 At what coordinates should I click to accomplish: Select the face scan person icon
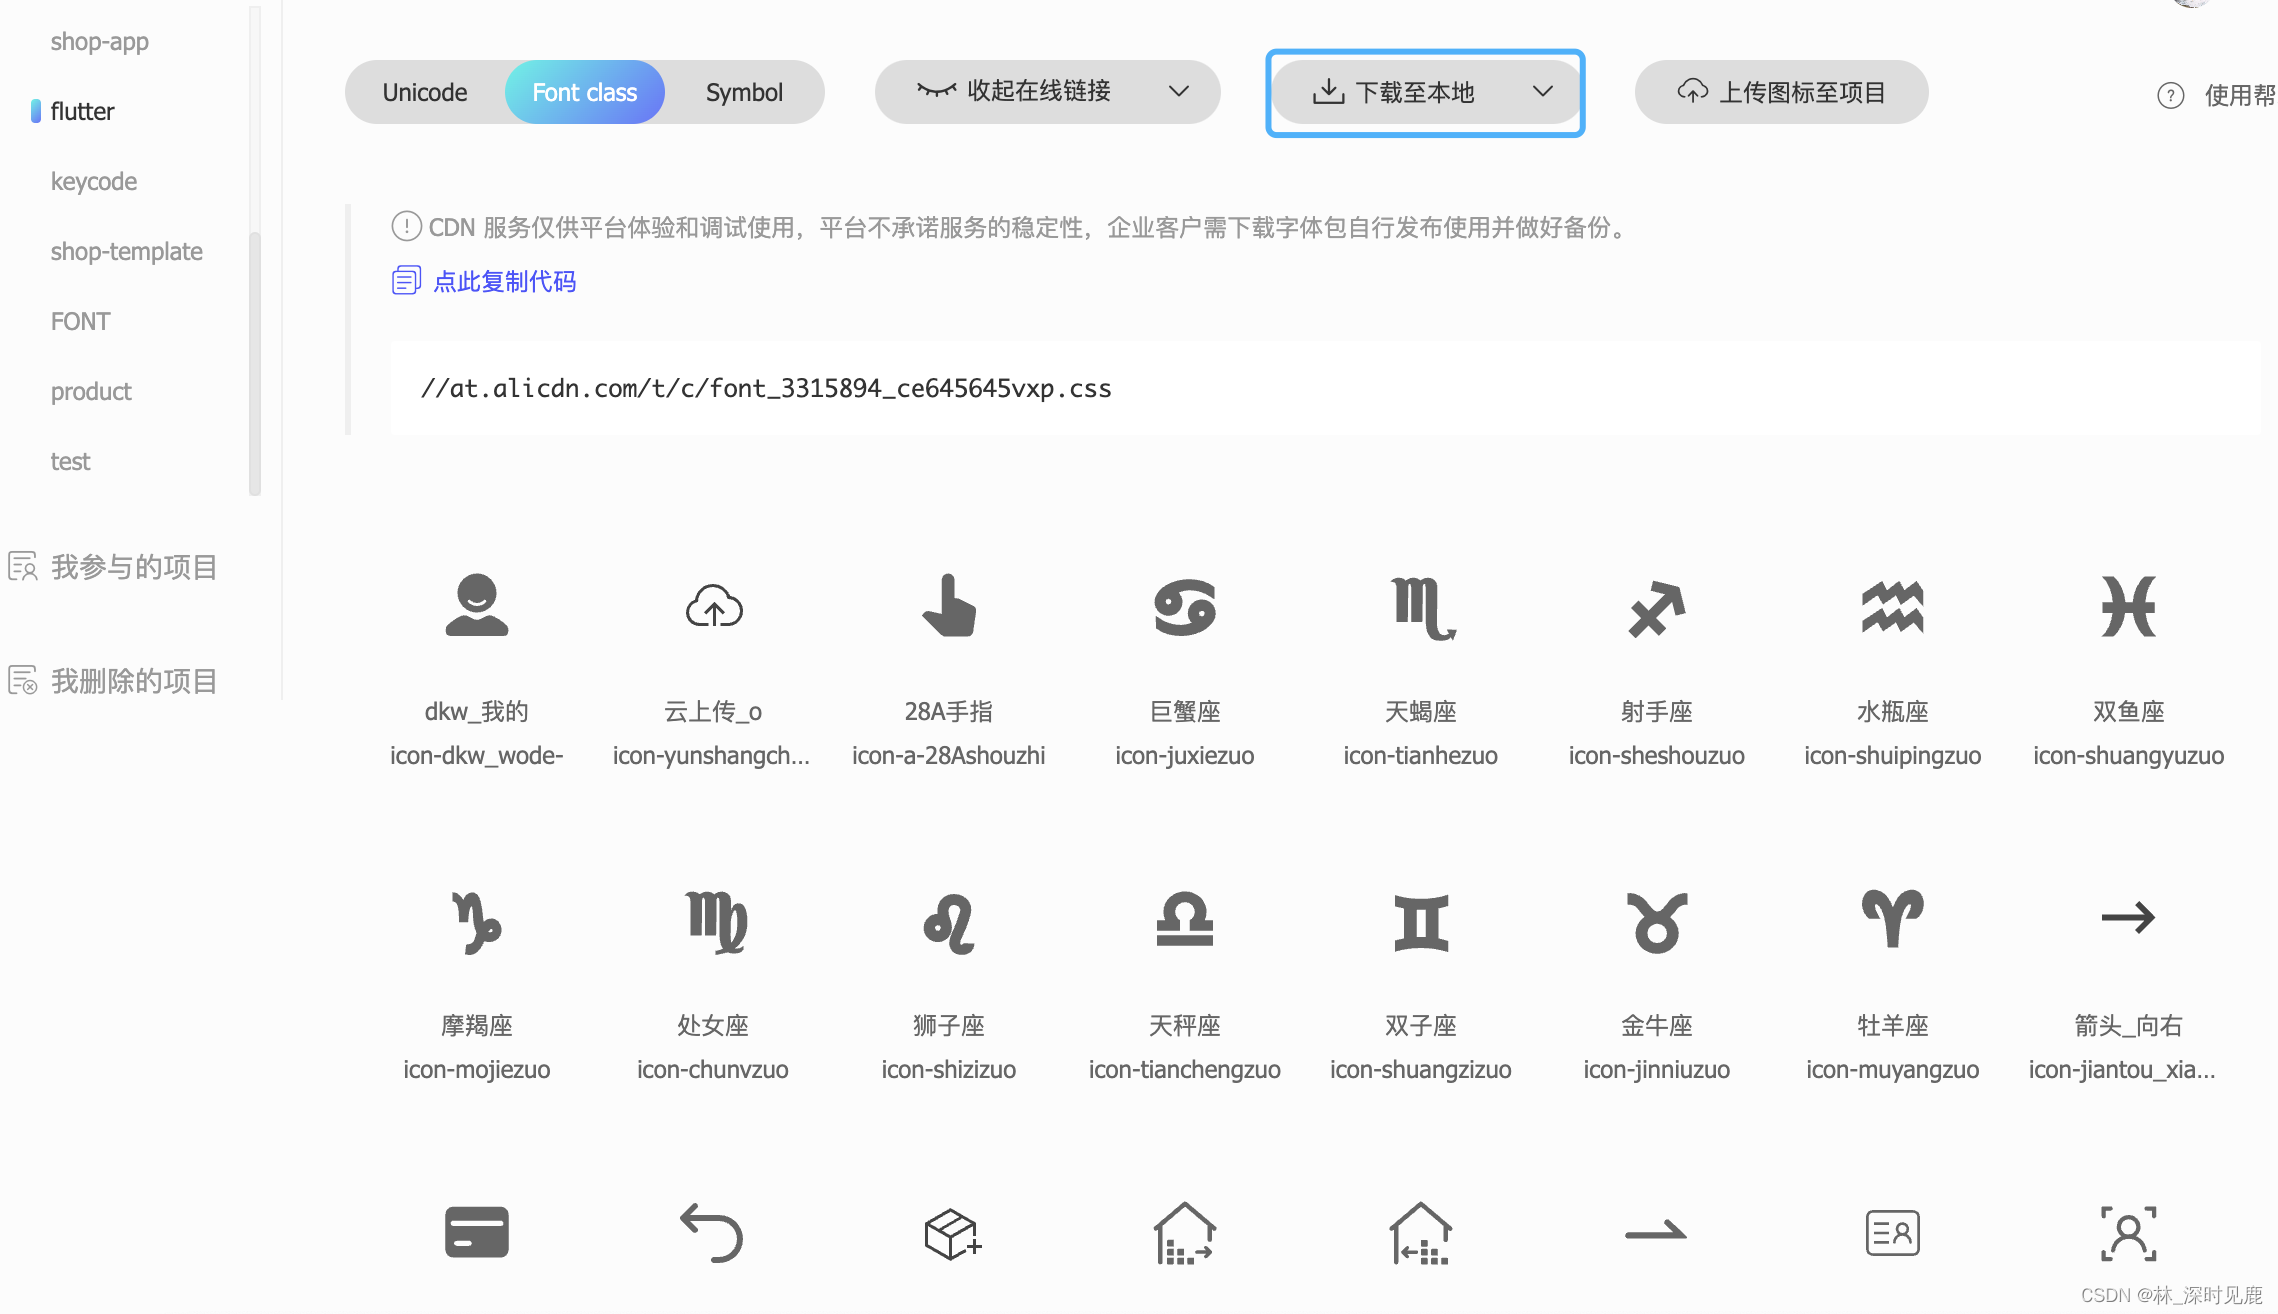point(2129,1233)
